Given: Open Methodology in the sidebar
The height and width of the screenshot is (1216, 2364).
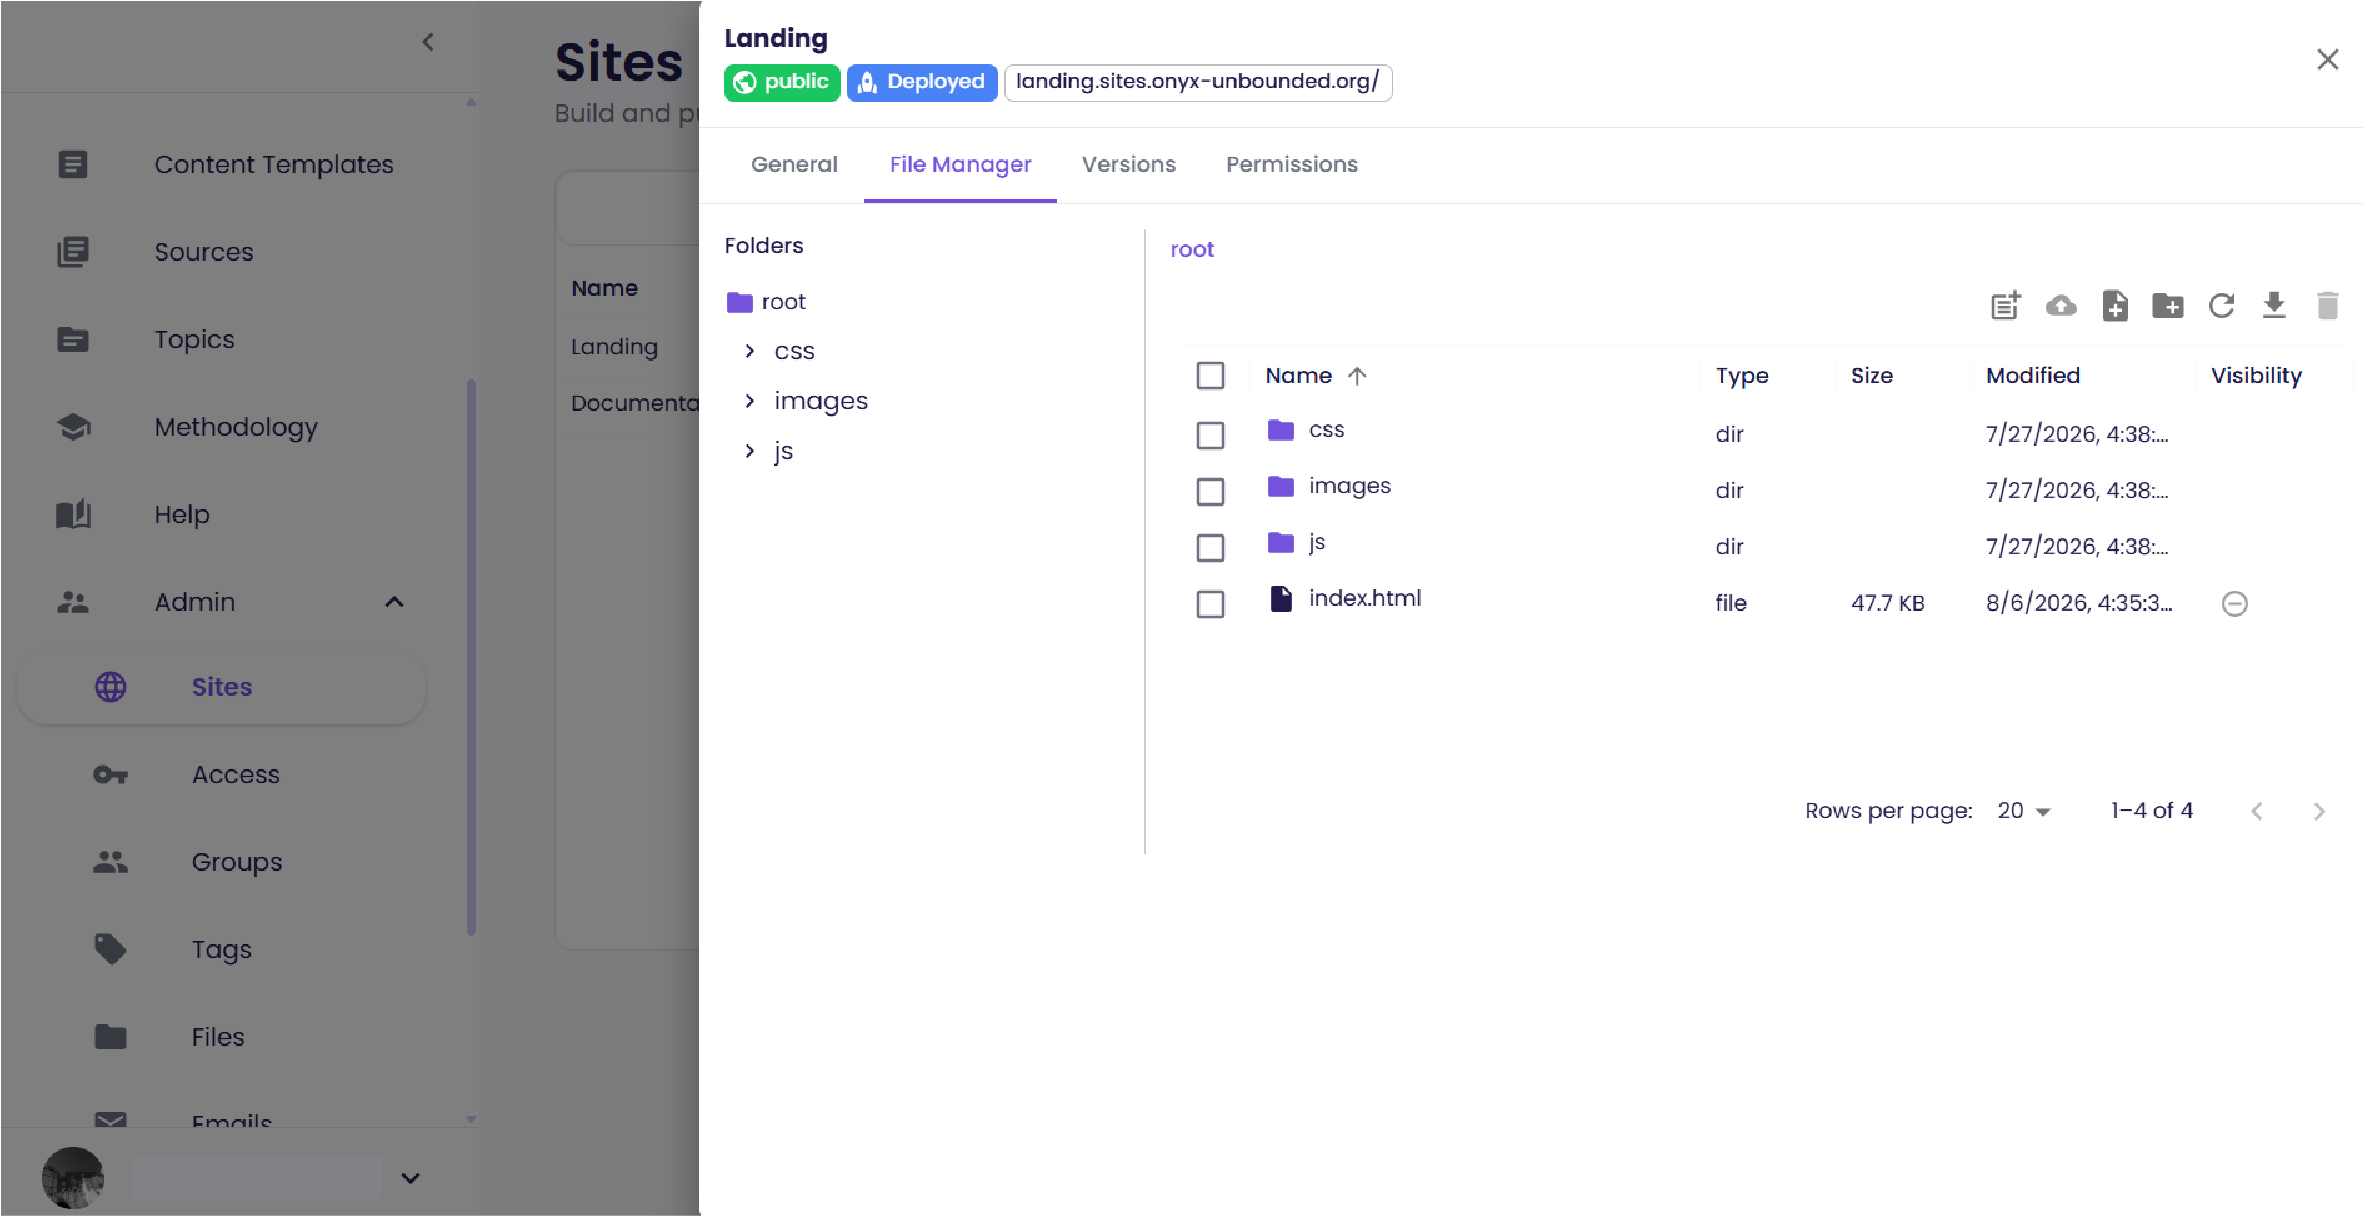Looking at the screenshot, I should click(x=236, y=427).
